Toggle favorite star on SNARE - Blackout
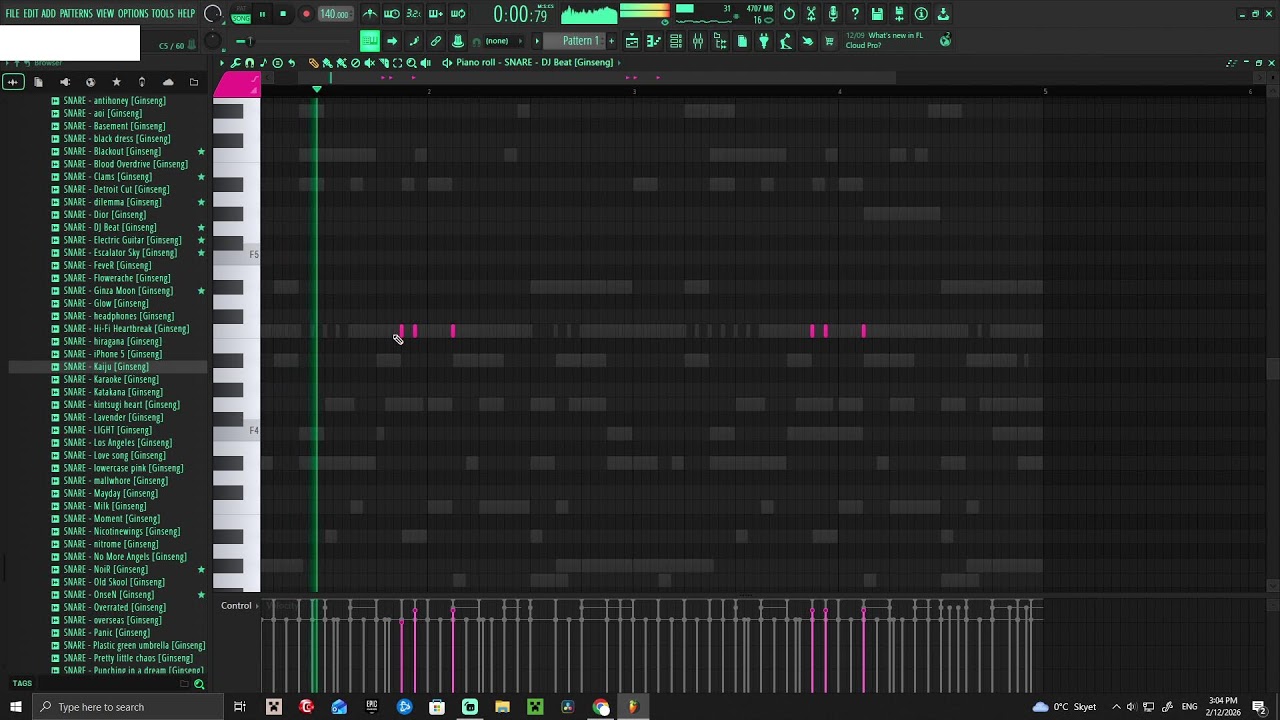 (201, 152)
